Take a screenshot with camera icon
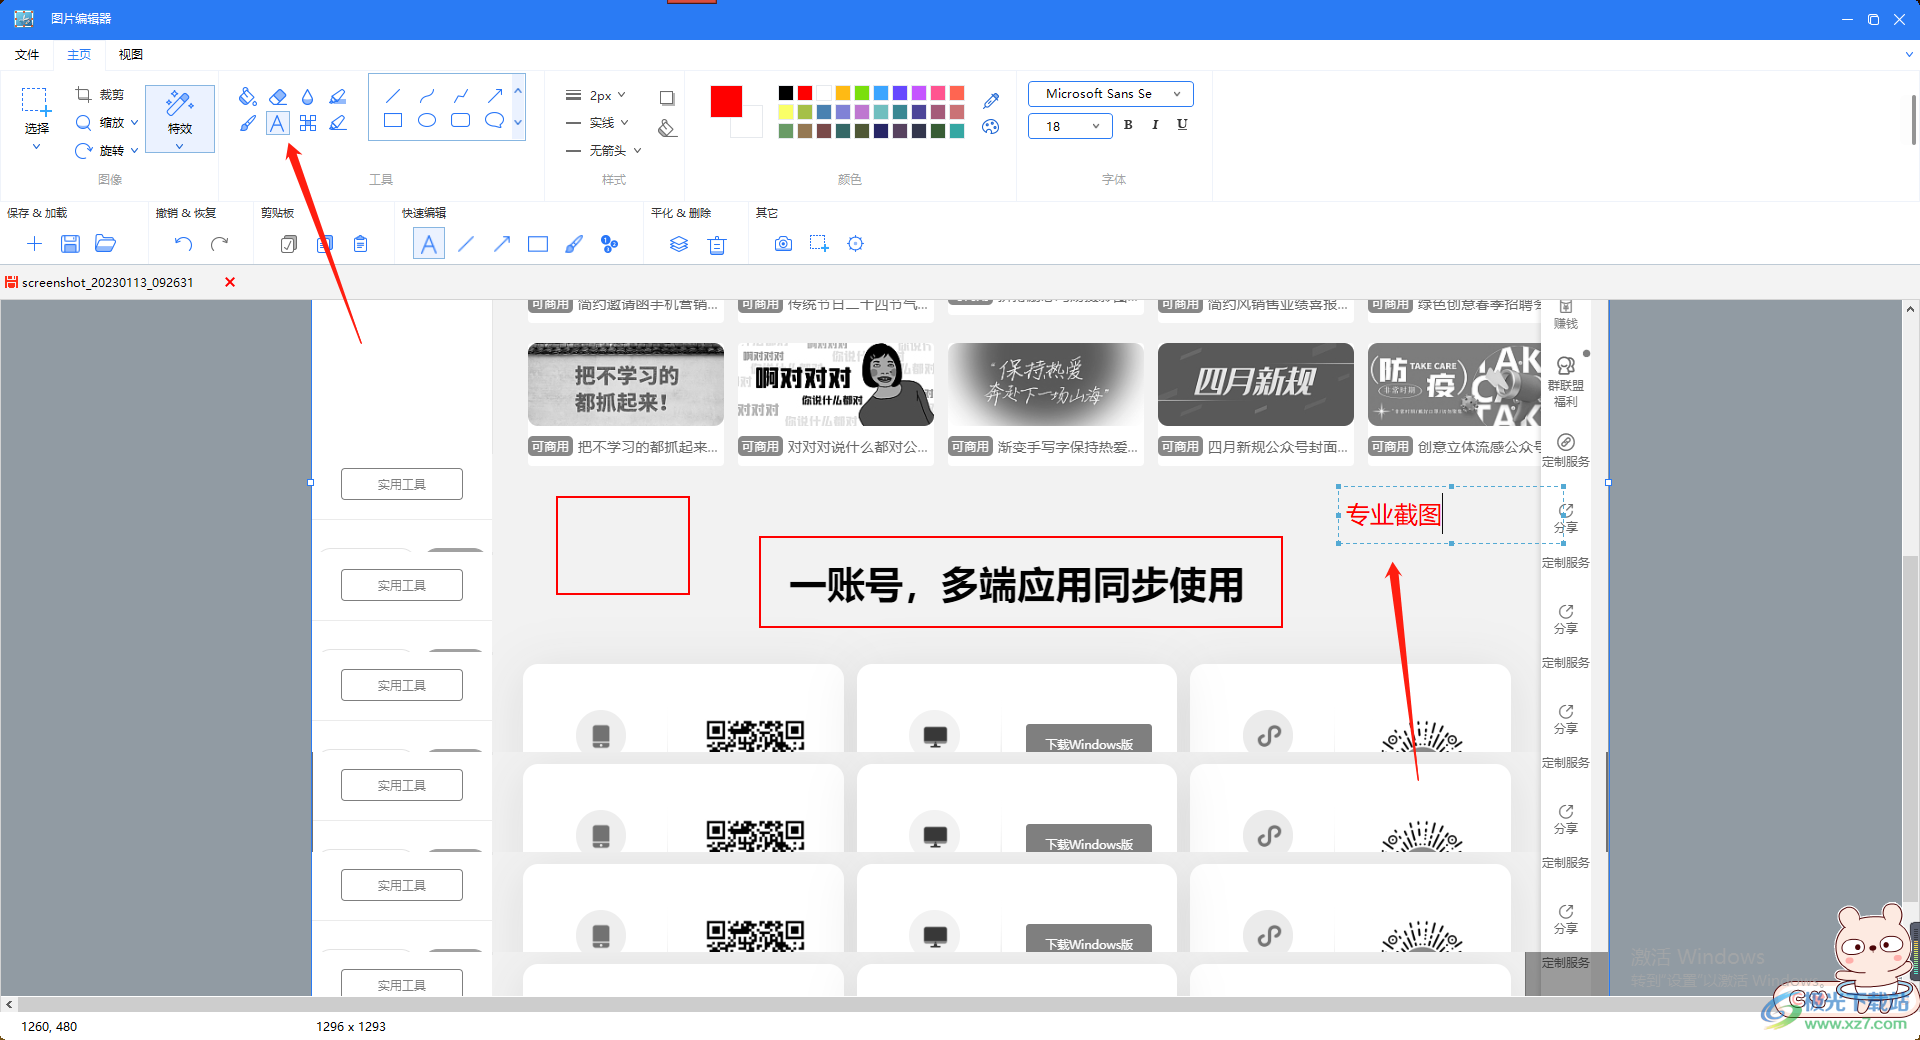Viewport: 1920px width, 1040px height. click(783, 244)
